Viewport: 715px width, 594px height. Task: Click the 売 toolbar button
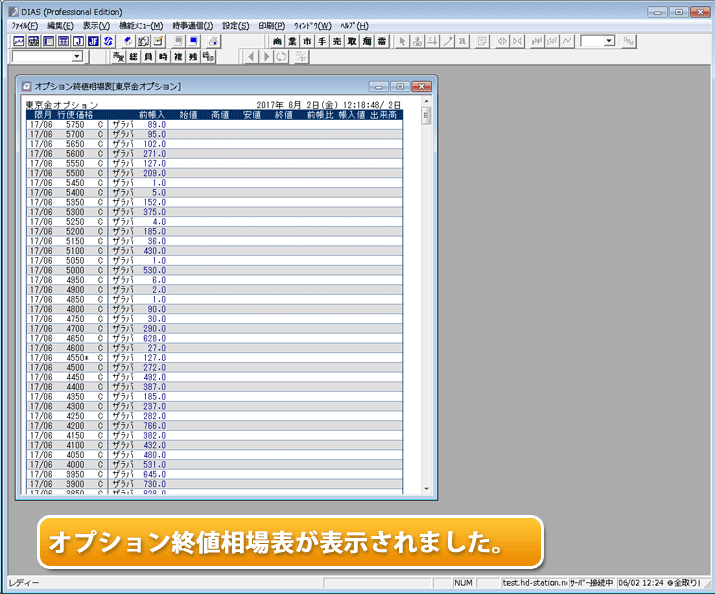pyautogui.click(x=338, y=41)
